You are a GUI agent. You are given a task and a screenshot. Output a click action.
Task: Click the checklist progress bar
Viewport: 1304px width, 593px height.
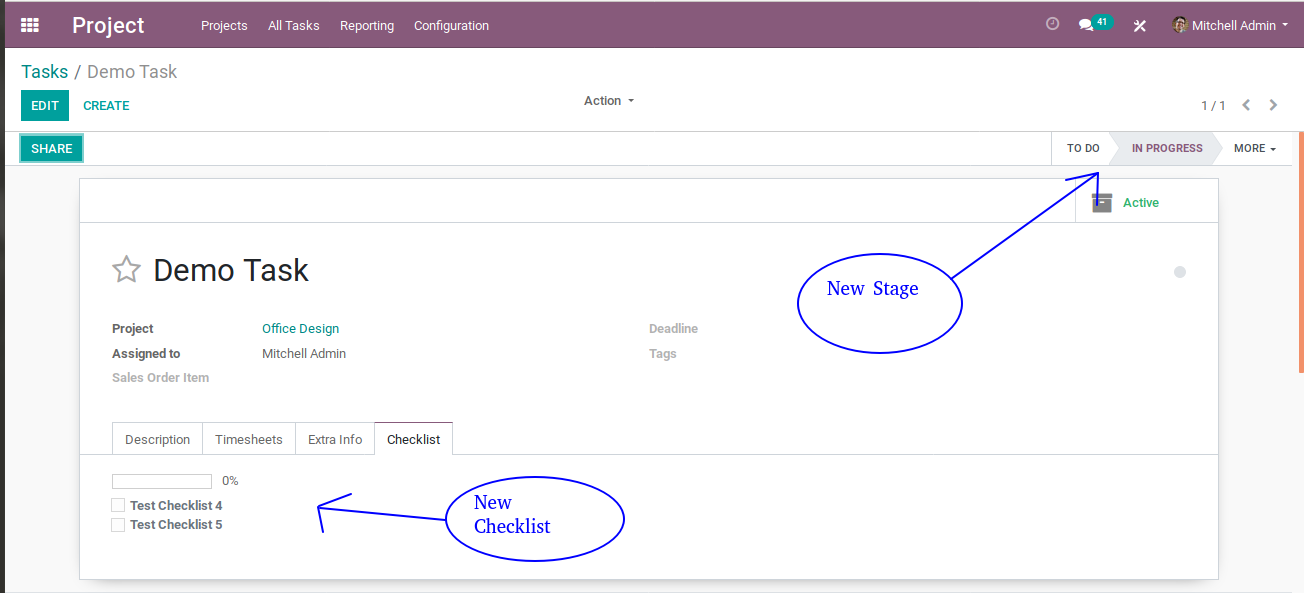tap(162, 481)
